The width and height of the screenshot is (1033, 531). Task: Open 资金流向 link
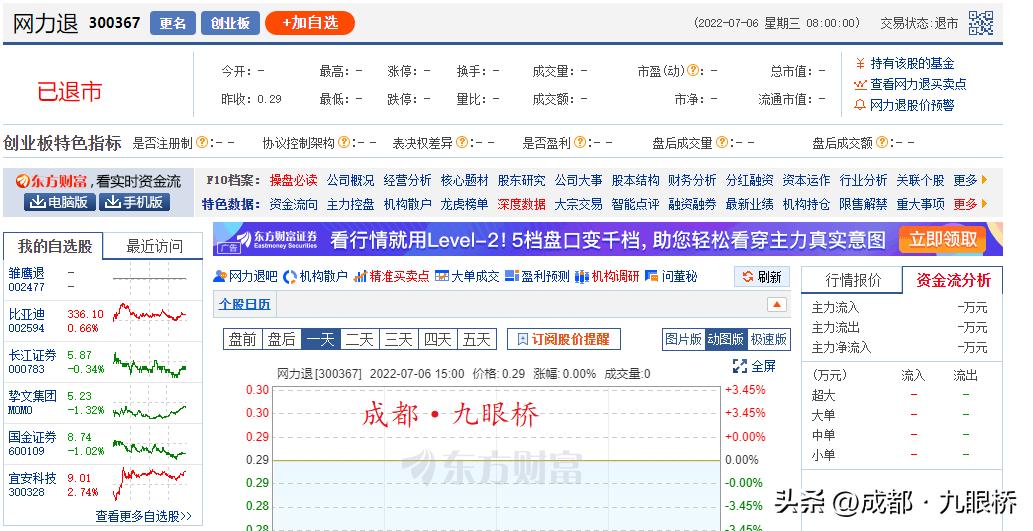pyautogui.click(x=293, y=204)
